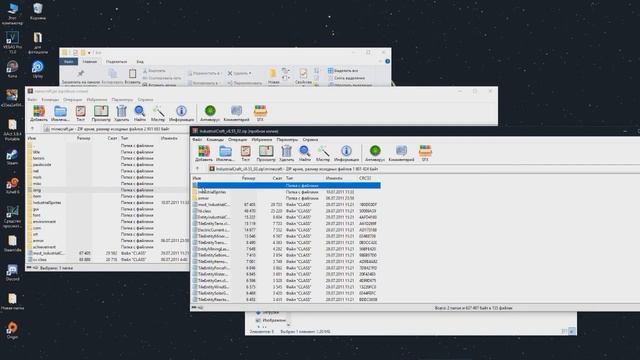This screenshot has height=360, width=640.
Task: Go up one level in IndustrialCraft archive
Action: coord(198,169)
